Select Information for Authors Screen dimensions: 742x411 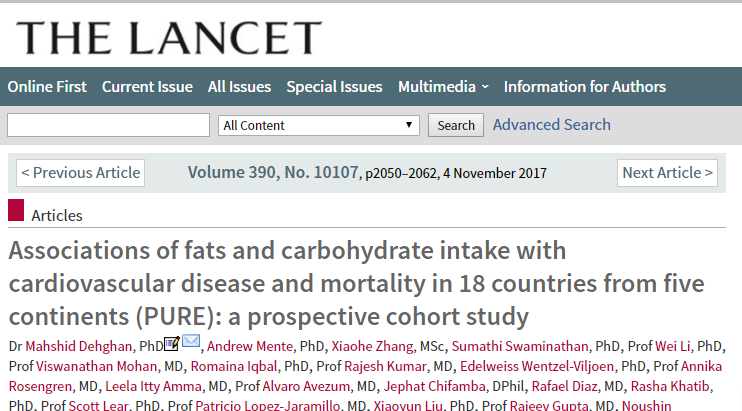[584, 87]
